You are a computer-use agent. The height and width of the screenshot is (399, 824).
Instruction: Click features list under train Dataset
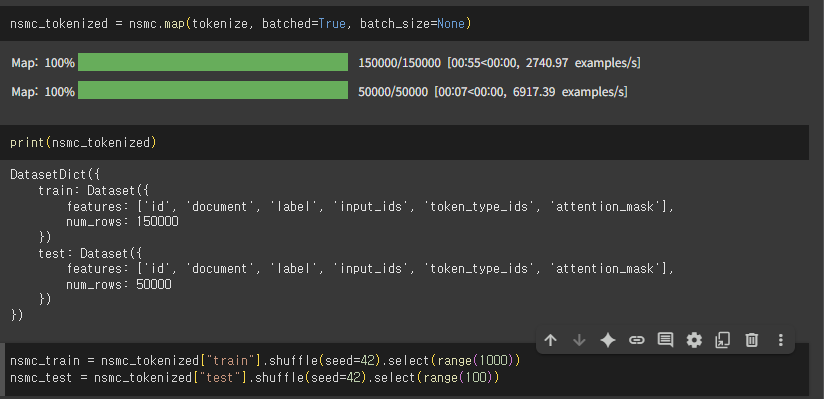(370, 207)
